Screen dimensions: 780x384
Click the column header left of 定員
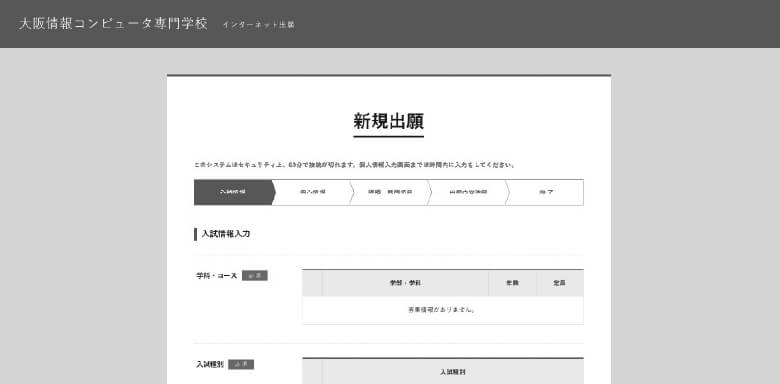(512, 283)
